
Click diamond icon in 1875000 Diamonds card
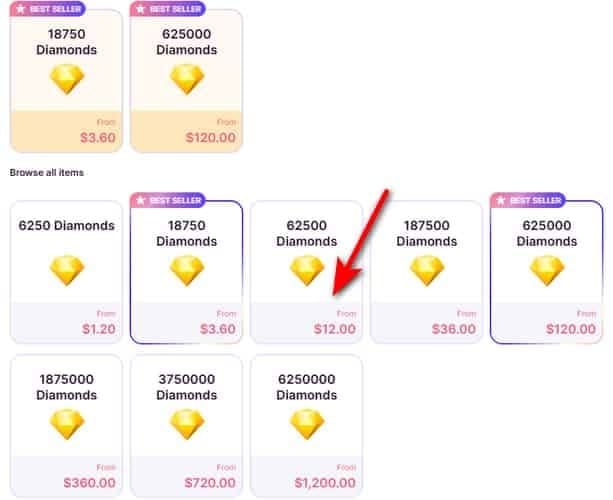click(67, 424)
